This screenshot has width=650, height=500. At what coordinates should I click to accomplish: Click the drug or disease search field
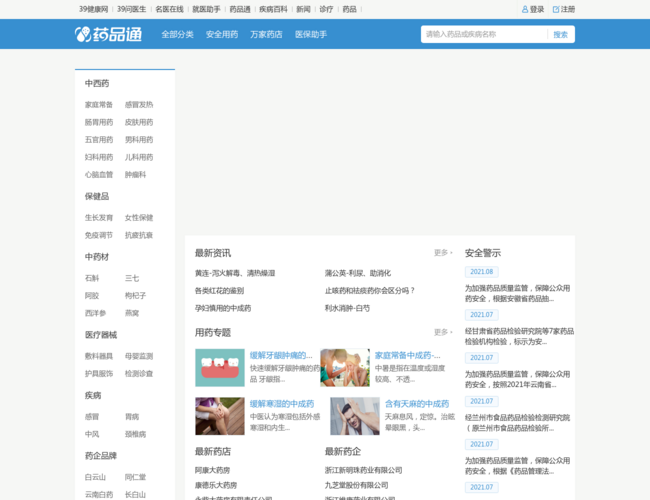point(484,34)
